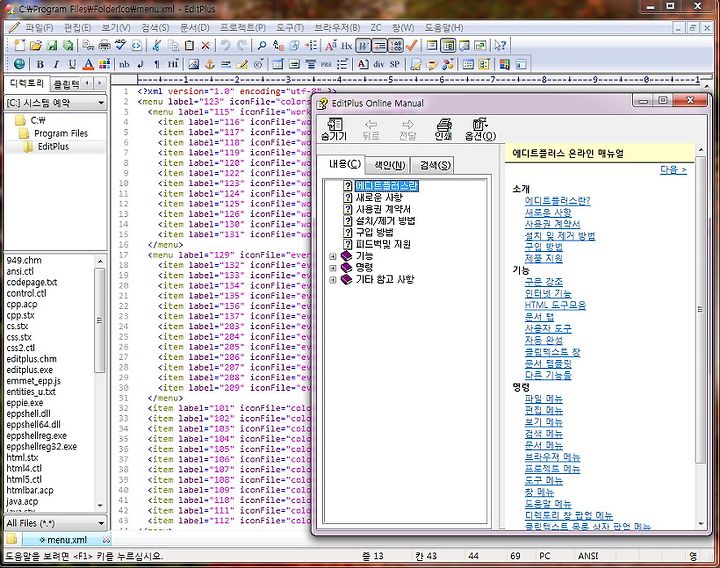720x568 pixels.
Task: Click the Undo arrow icon
Action: click(225, 45)
